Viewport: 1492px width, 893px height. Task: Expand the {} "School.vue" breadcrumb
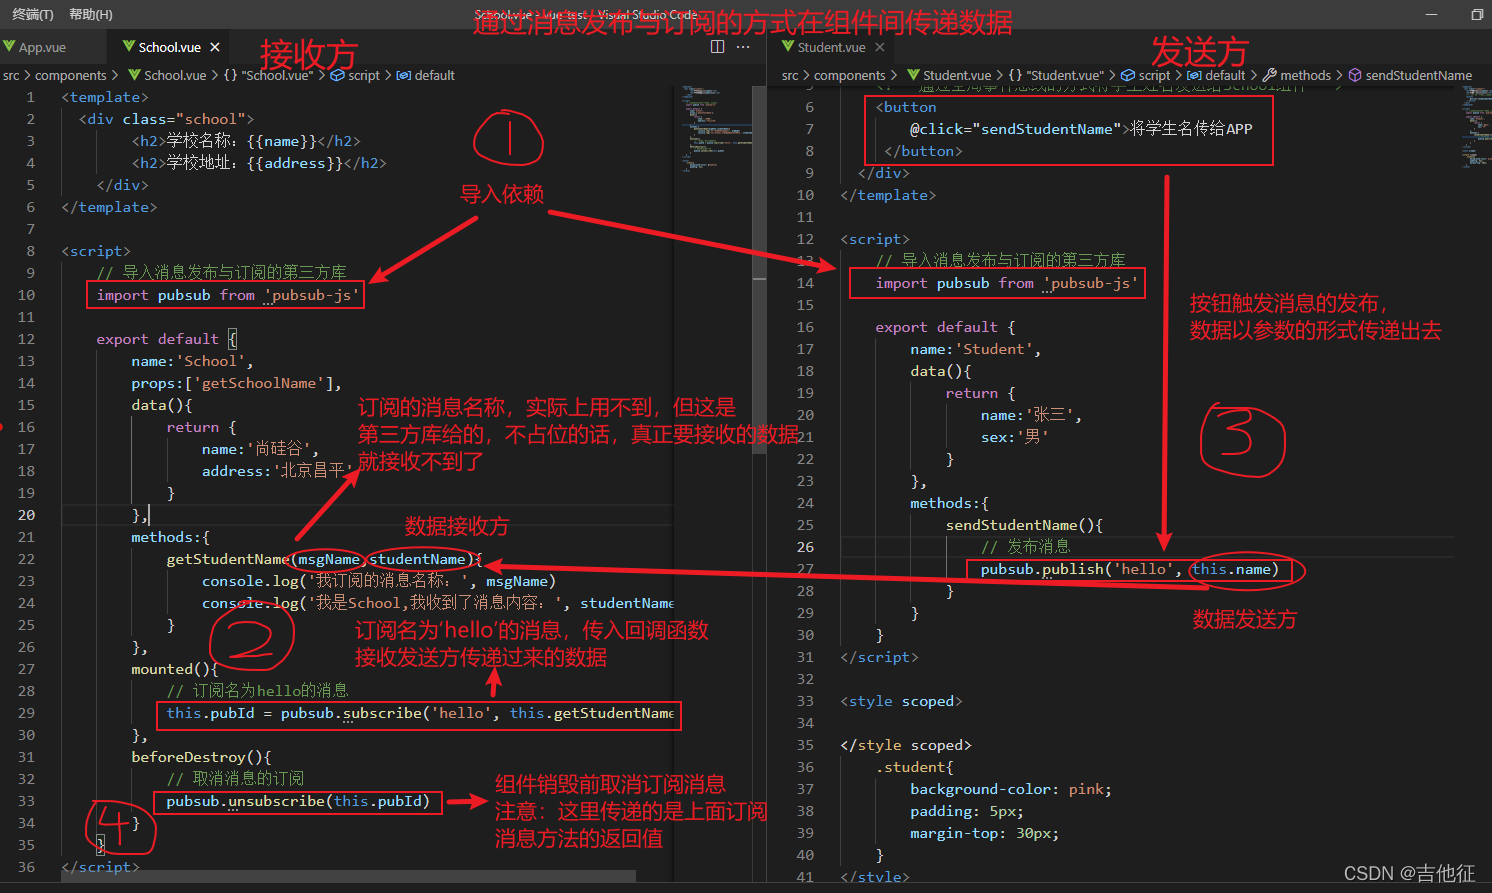point(269,75)
